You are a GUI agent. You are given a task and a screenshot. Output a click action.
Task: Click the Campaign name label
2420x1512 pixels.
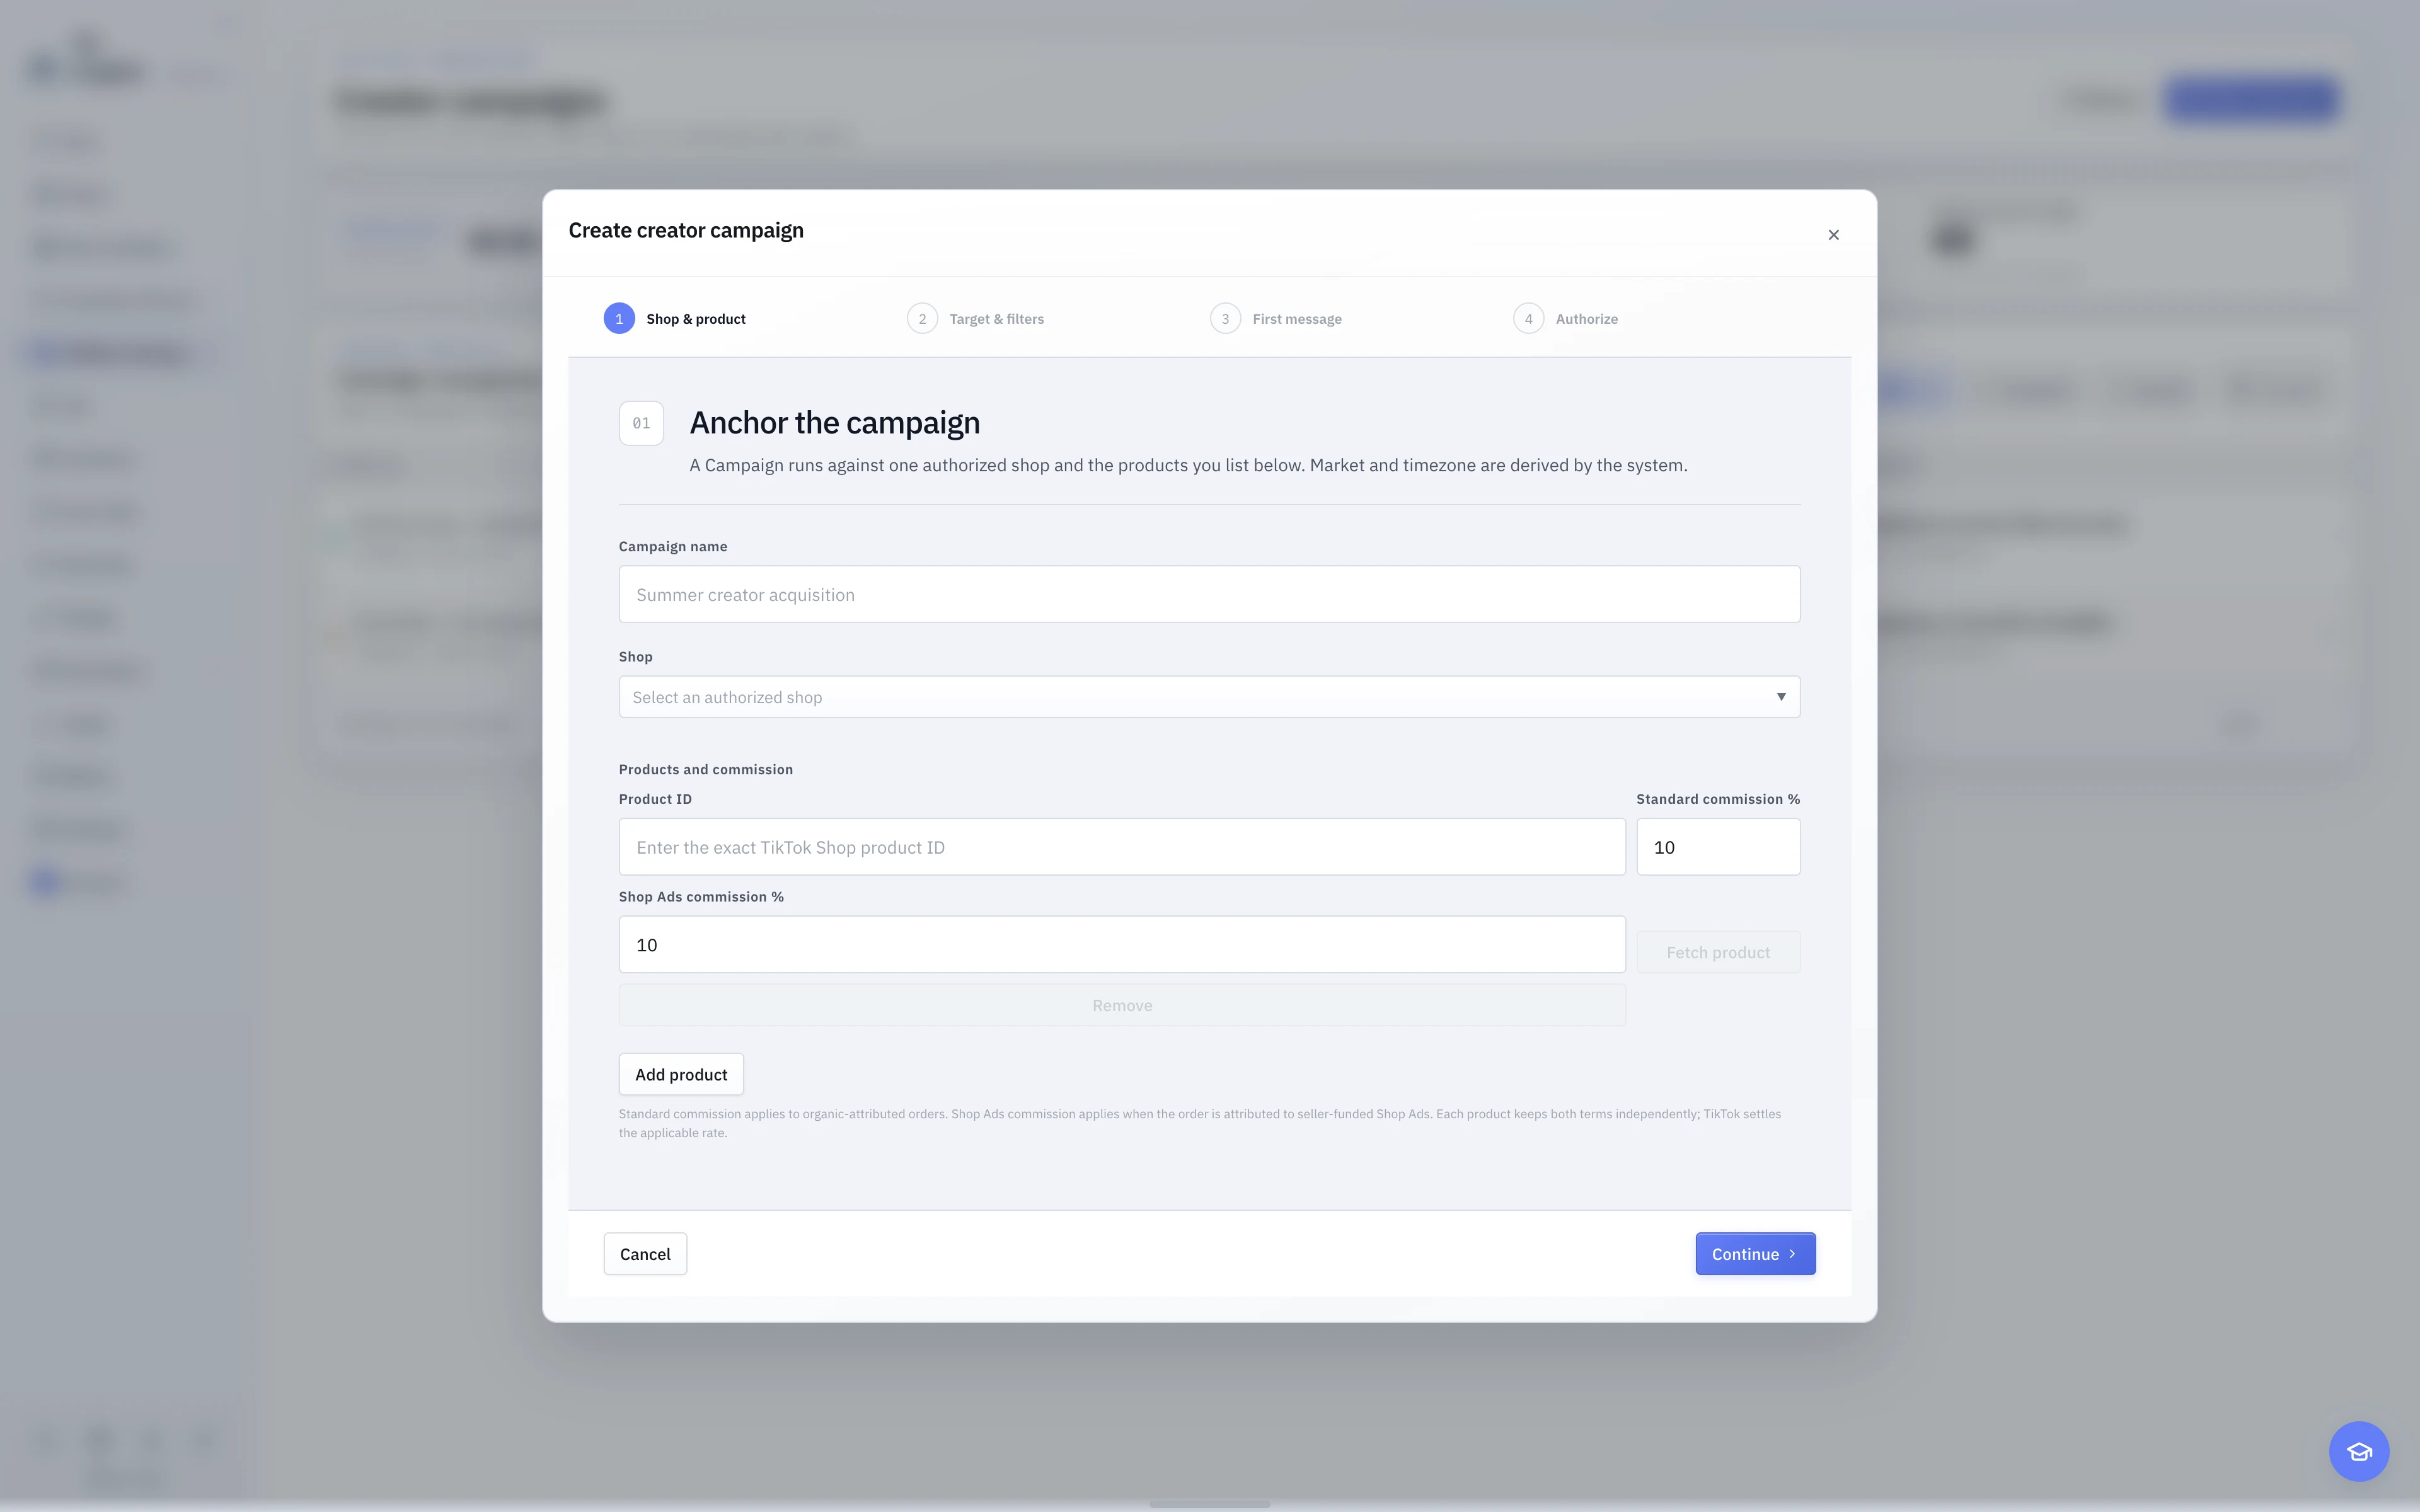673,546
